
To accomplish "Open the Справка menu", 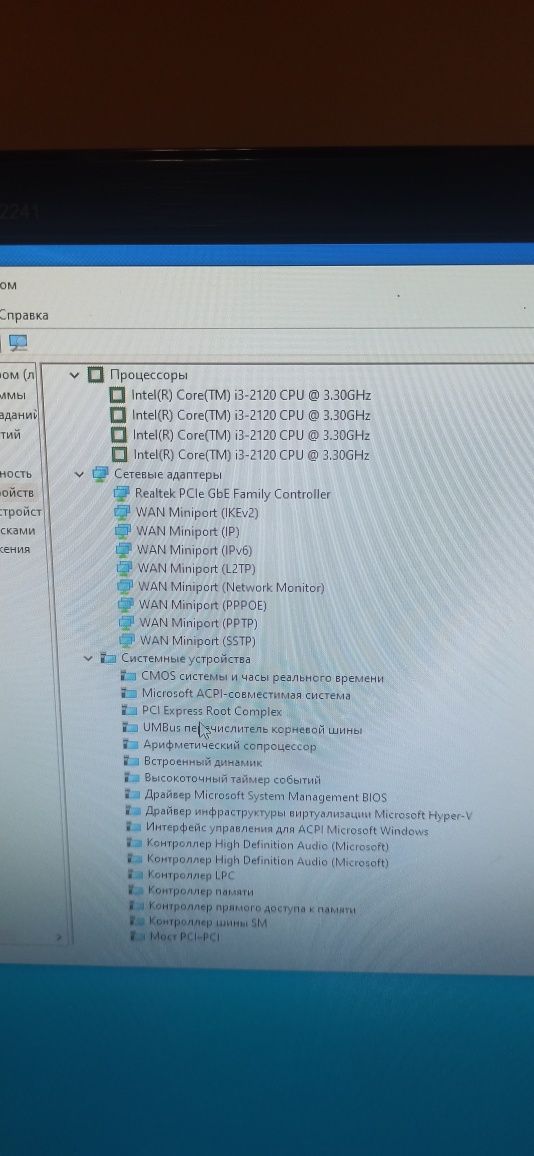I will point(24,315).
